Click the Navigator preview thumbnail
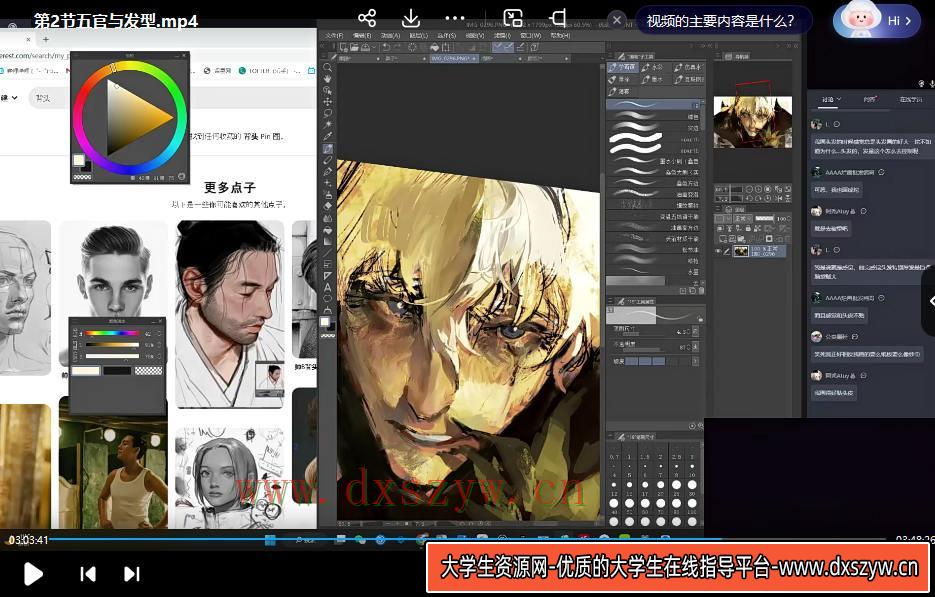The height and width of the screenshot is (597, 935). [x=753, y=122]
